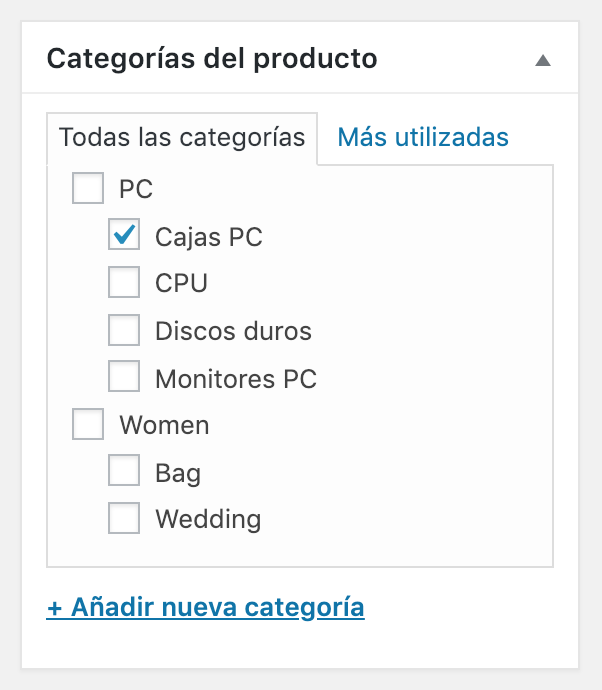Click the Añadir nueva categoría link
The height and width of the screenshot is (690, 602).
coord(205,607)
